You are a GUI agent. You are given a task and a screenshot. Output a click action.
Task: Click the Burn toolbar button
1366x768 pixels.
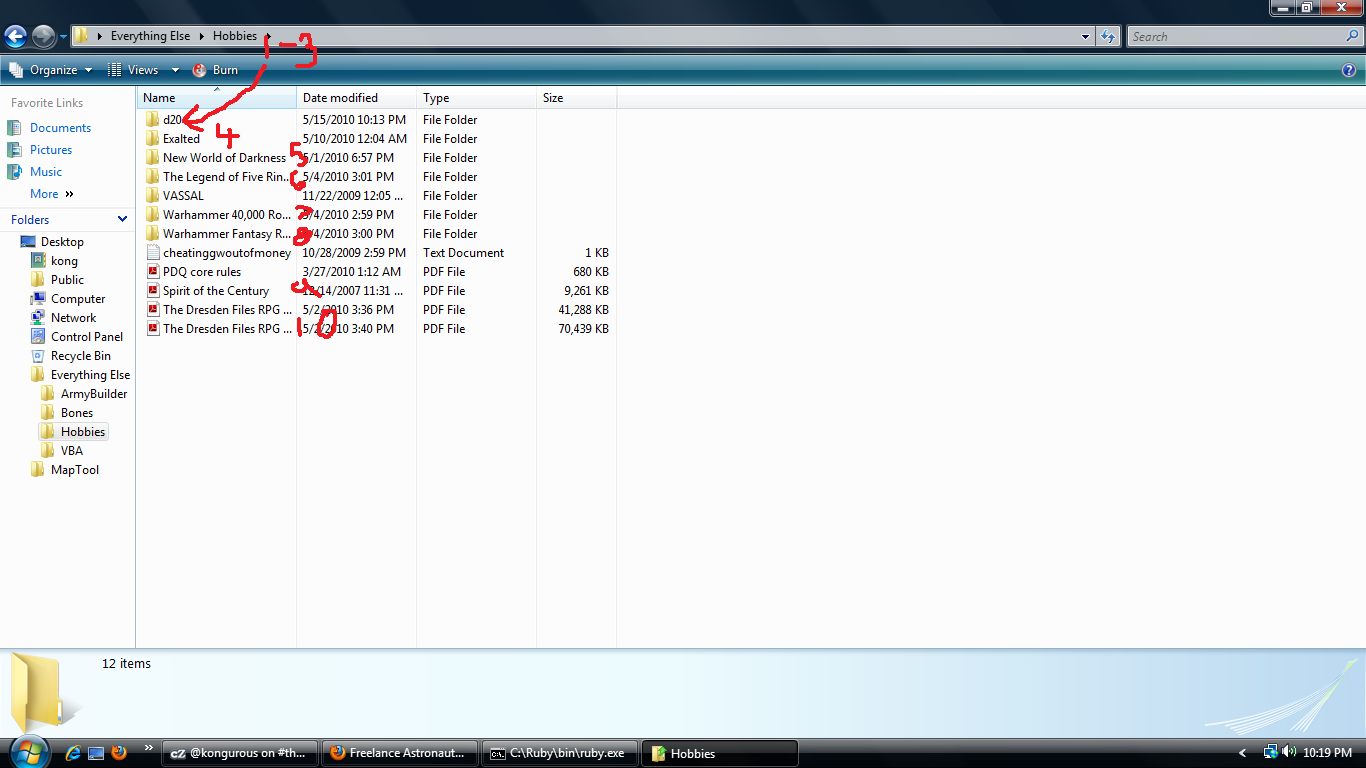215,70
